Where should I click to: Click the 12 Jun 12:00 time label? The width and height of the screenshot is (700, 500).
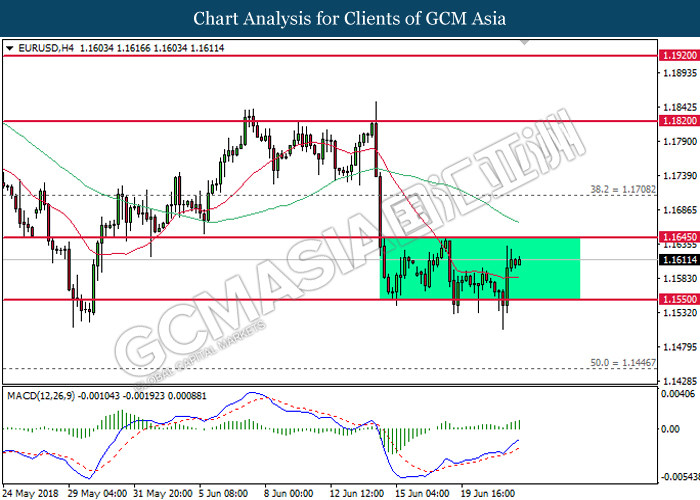tap(357, 494)
